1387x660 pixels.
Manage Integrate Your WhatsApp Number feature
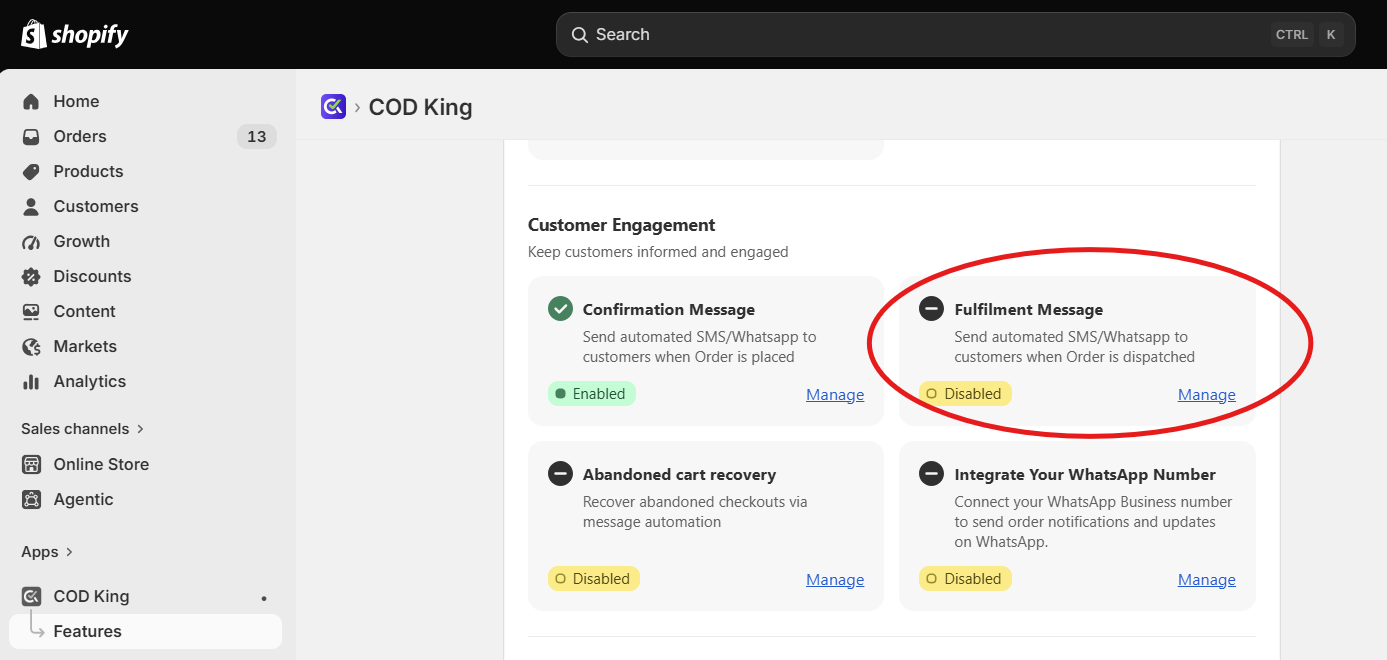tap(1207, 580)
